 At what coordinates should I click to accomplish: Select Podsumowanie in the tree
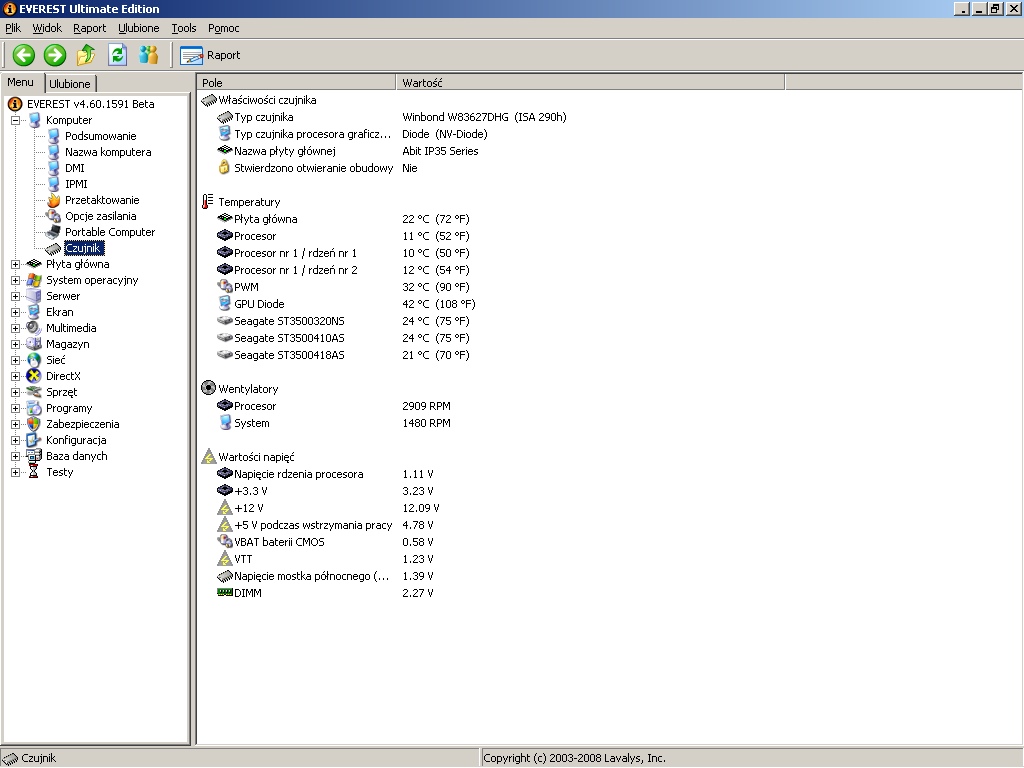point(101,136)
